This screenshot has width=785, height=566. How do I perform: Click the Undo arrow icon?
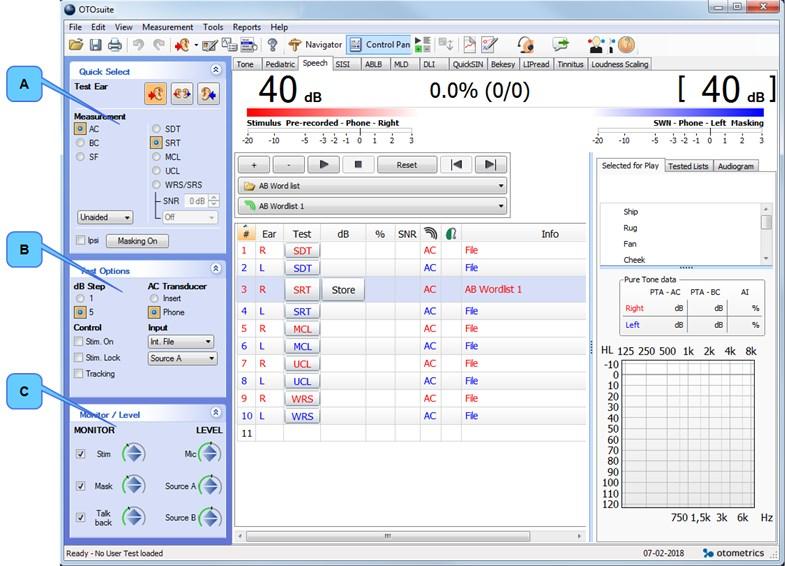point(138,45)
